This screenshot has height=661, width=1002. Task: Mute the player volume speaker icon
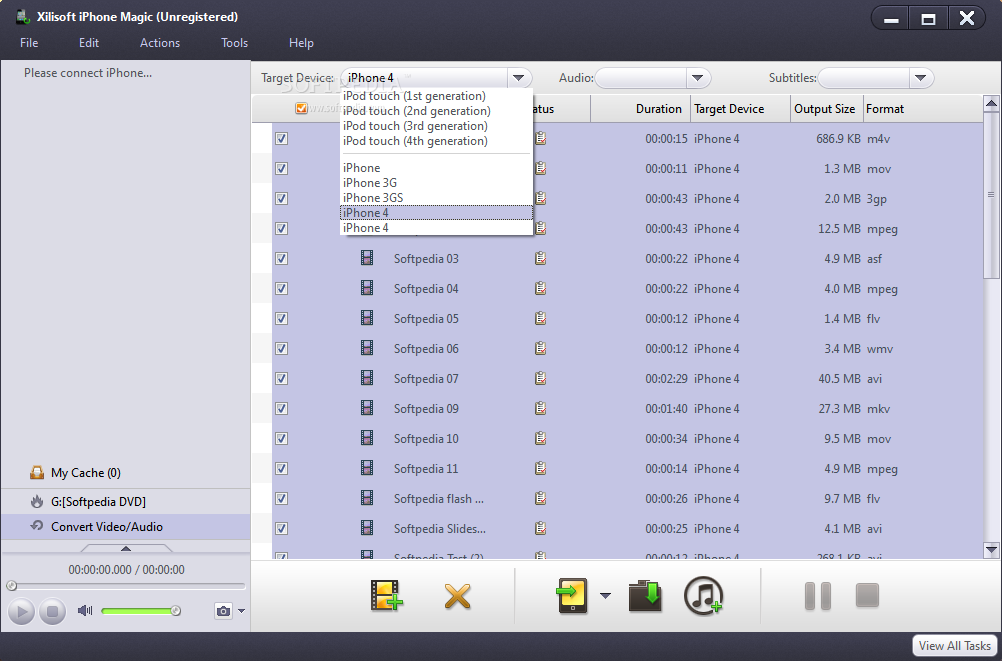pos(84,610)
